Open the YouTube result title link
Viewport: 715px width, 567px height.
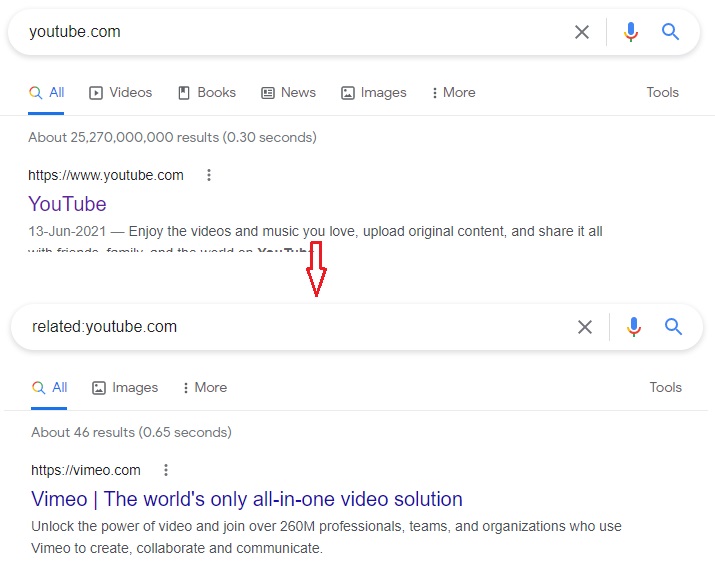pos(67,204)
